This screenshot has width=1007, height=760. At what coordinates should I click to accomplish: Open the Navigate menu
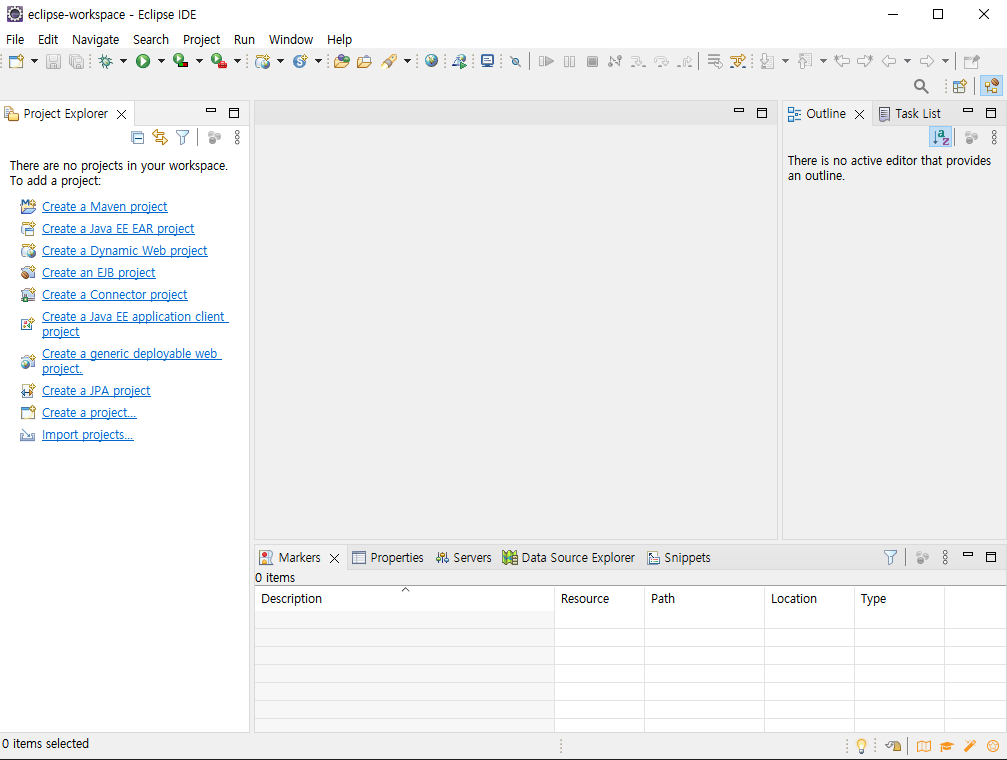pos(95,39)
